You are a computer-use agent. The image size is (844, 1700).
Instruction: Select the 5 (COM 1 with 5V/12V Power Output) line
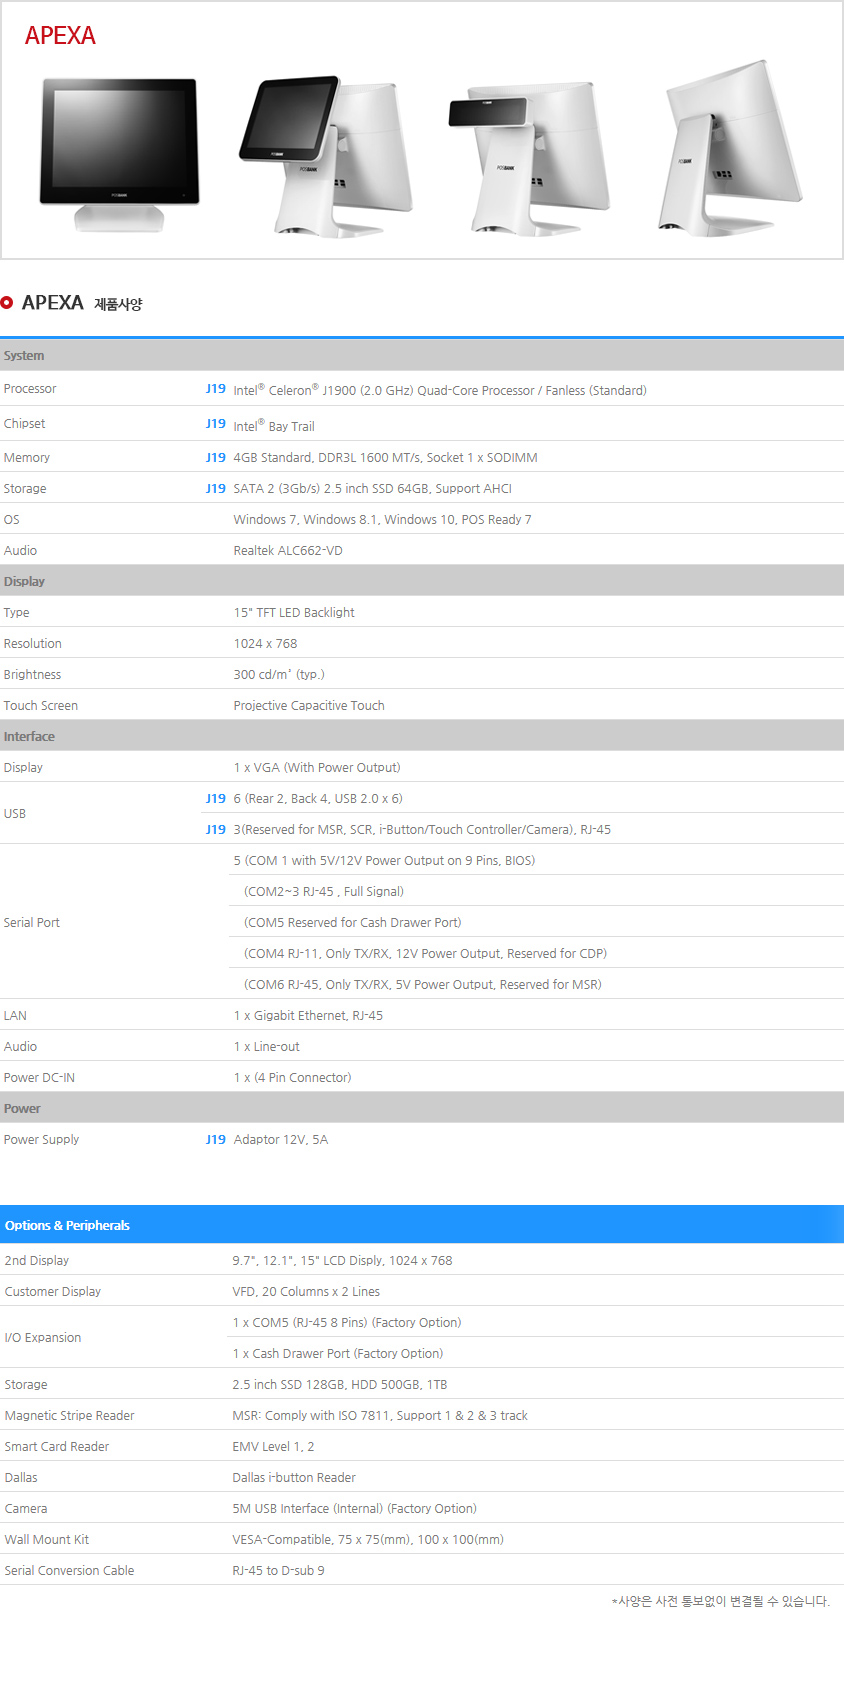pos(384,861)
